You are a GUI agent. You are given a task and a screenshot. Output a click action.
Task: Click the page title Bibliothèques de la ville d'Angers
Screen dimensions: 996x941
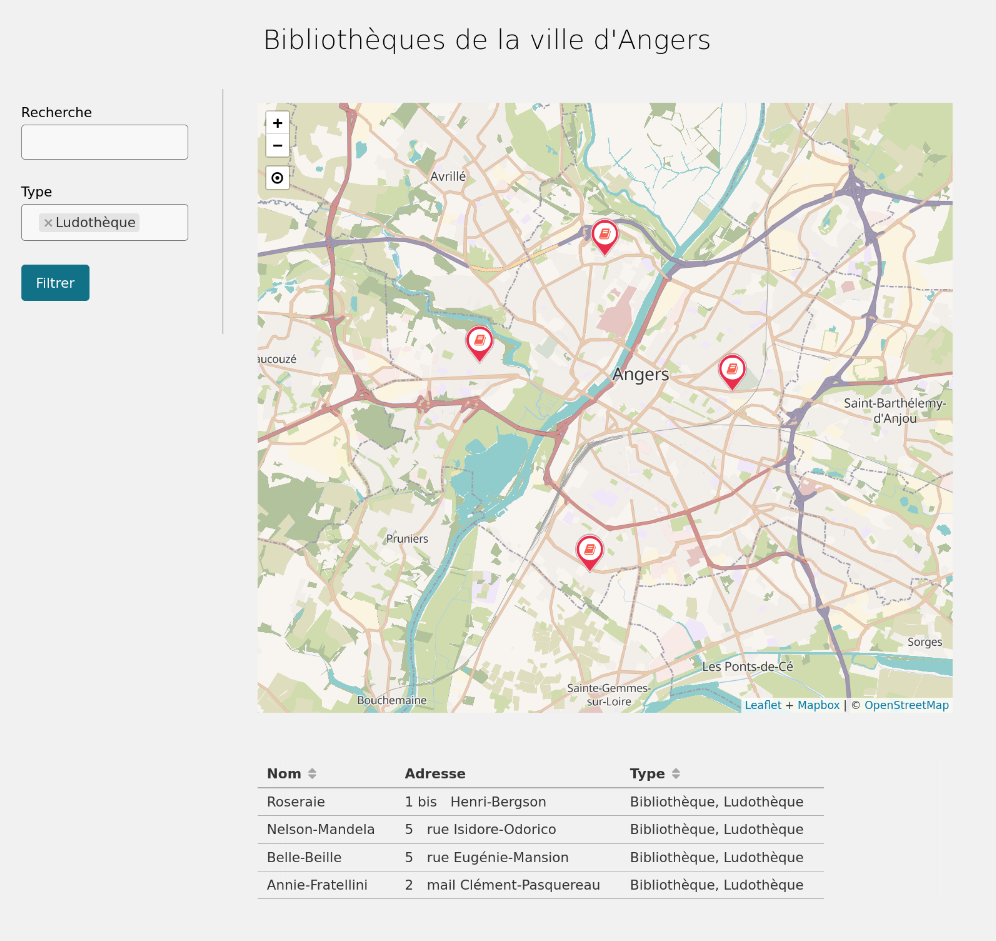tap(487, 39)
